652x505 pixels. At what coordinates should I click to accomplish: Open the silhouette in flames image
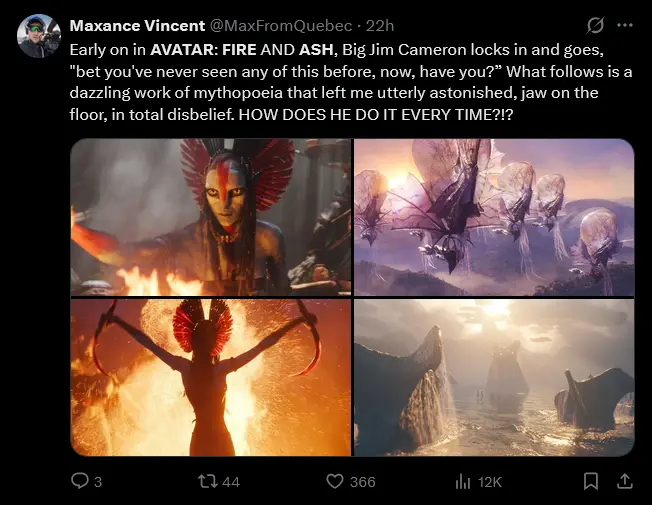tap(211, 377)
